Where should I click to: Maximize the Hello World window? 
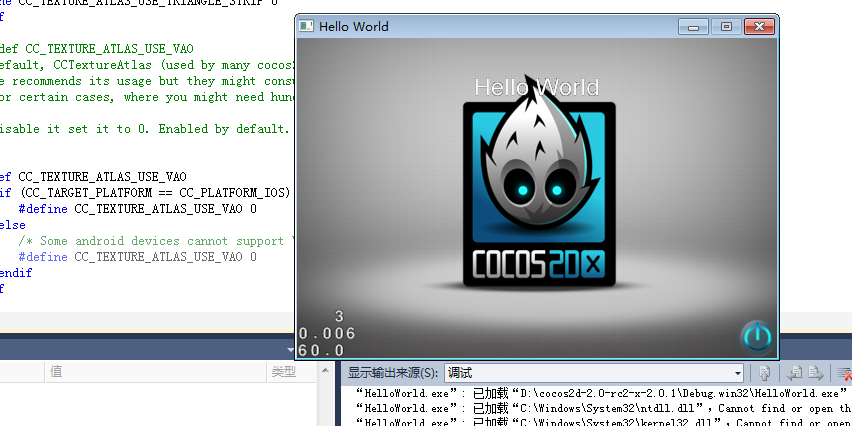point(726,27)
